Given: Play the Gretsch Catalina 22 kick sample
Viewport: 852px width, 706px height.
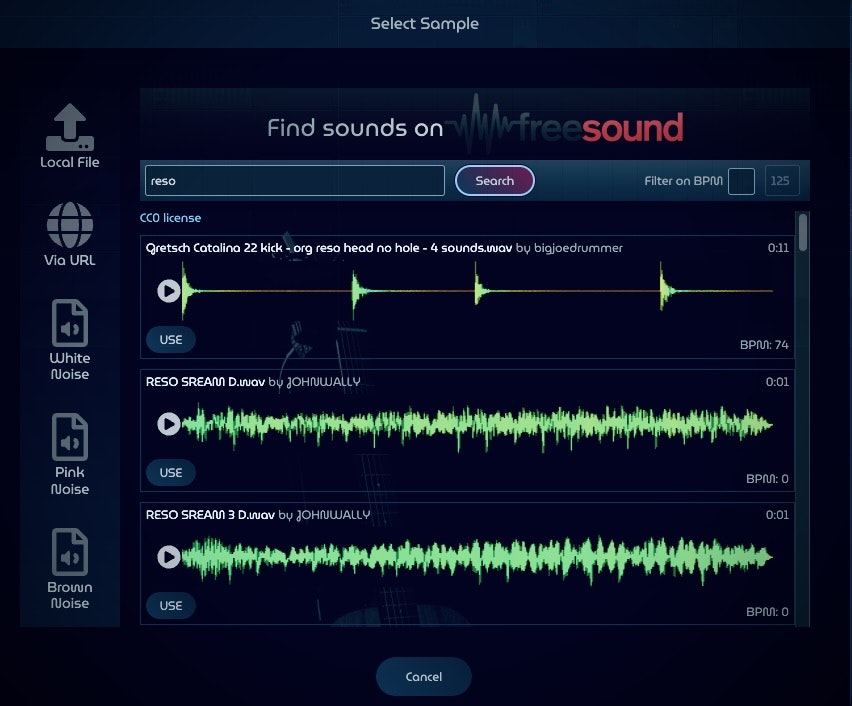Looking at the screenshot, I should 168,291.
